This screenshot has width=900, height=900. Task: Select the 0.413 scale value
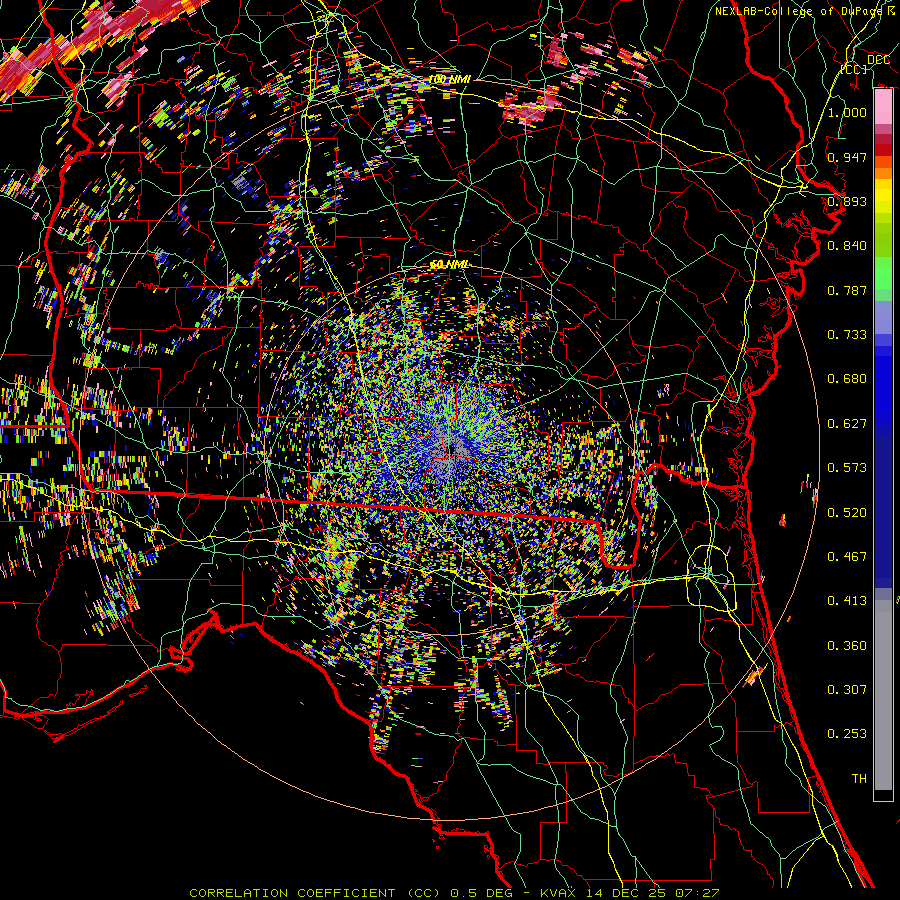click(x=847, y=601)
